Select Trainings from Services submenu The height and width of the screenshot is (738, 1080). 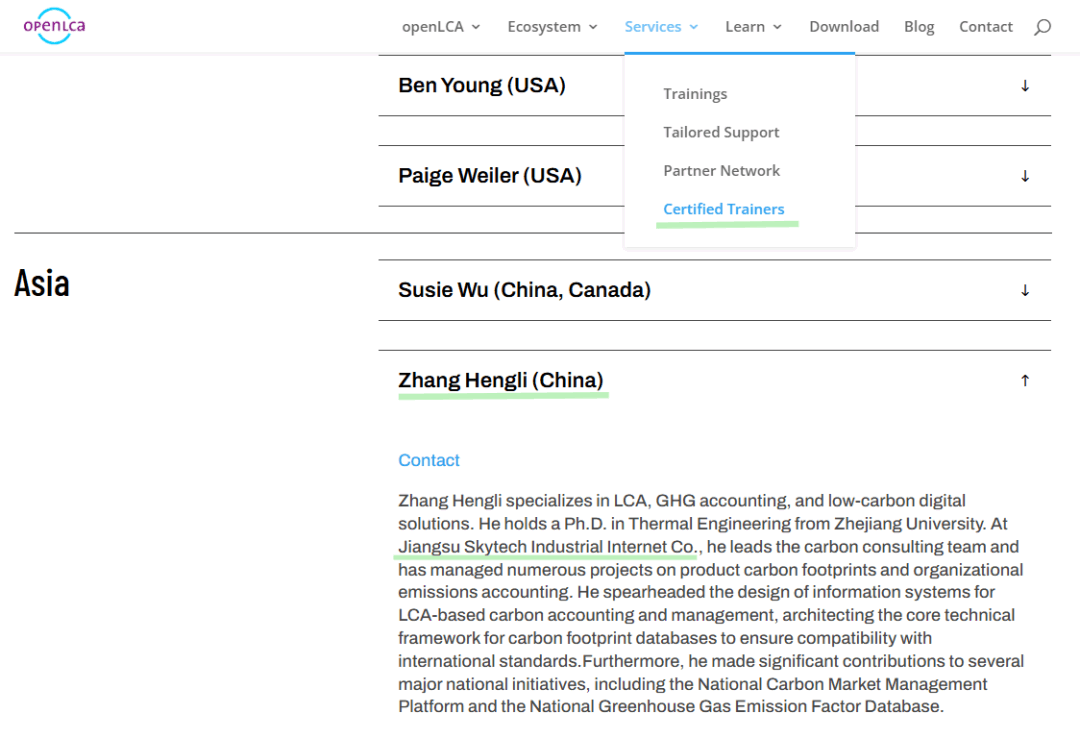(x=695, y=94)
